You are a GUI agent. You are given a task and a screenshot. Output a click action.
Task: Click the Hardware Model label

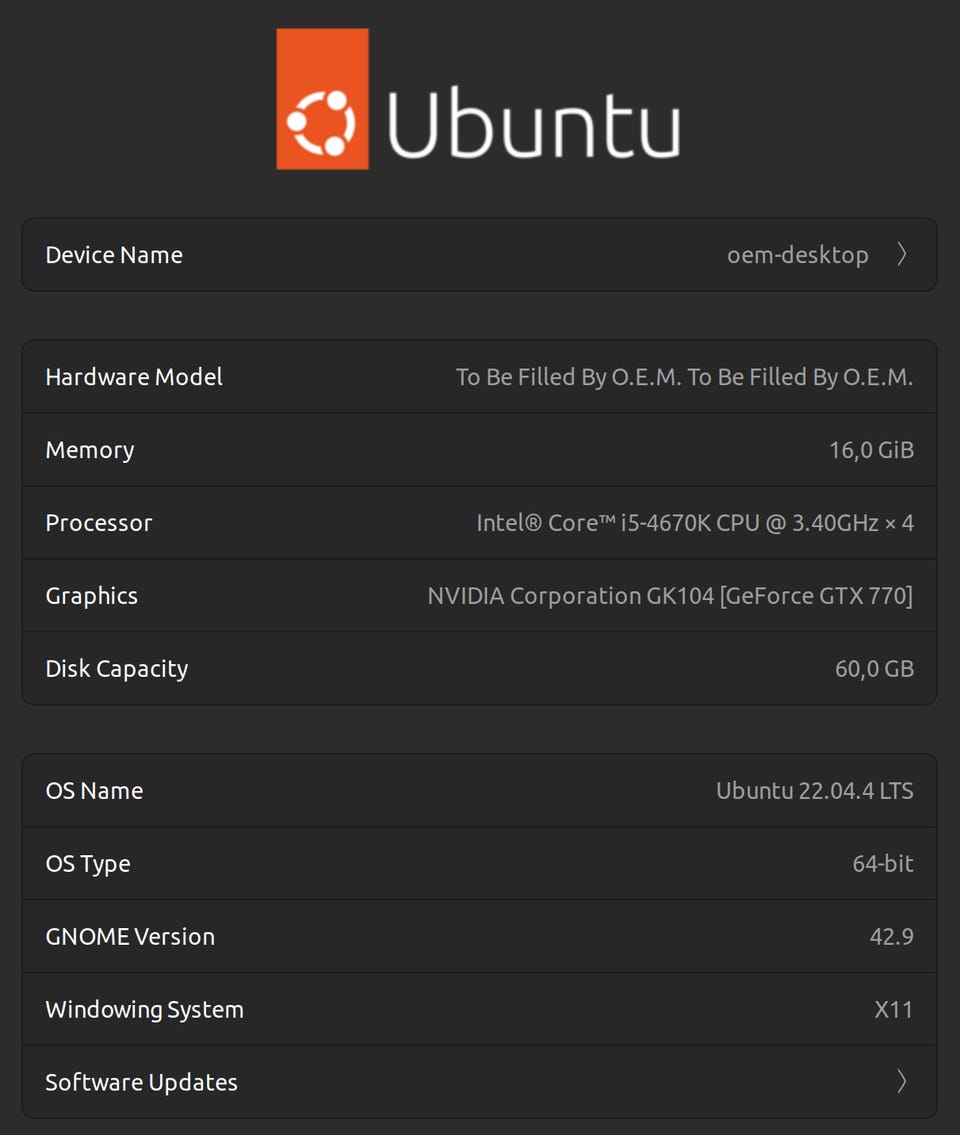click(x=134, y=377)
